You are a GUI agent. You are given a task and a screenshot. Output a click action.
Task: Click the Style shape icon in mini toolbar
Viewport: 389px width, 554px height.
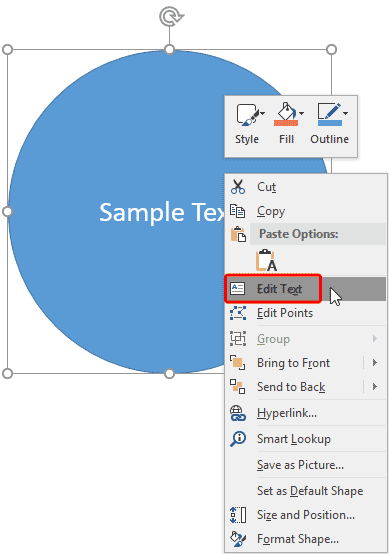pos(247,114)
